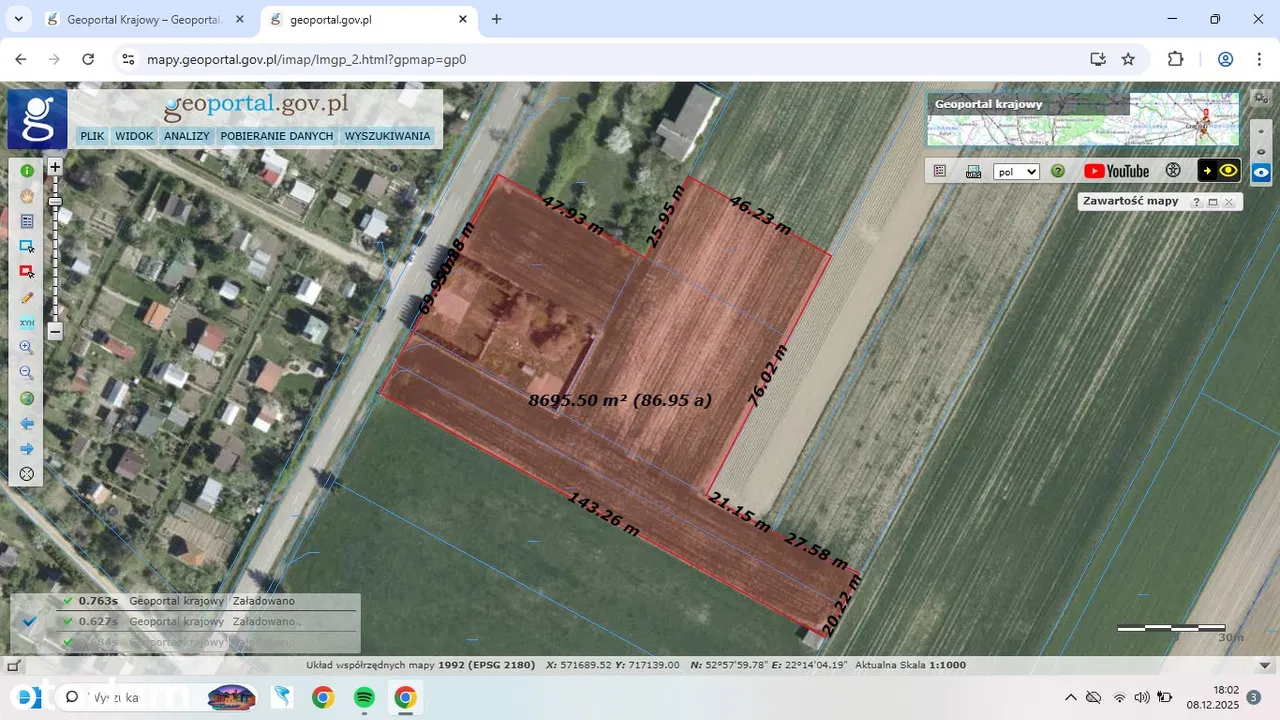Screen dimensions: 1280x720
Task: Toggle the blue checkmark in loading panel
Action: (x=30, y=621)
